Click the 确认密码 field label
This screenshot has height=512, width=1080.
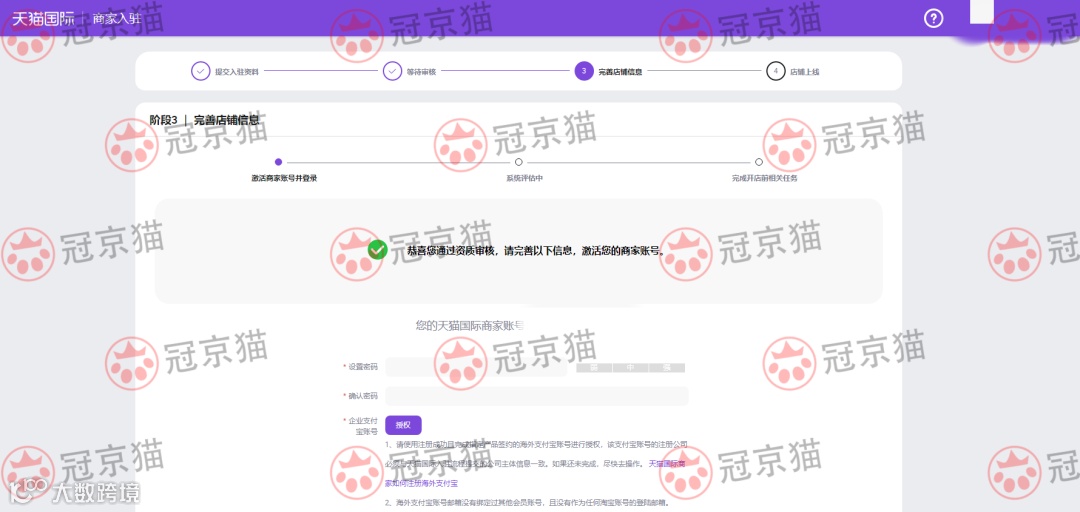tap(361, 396)
